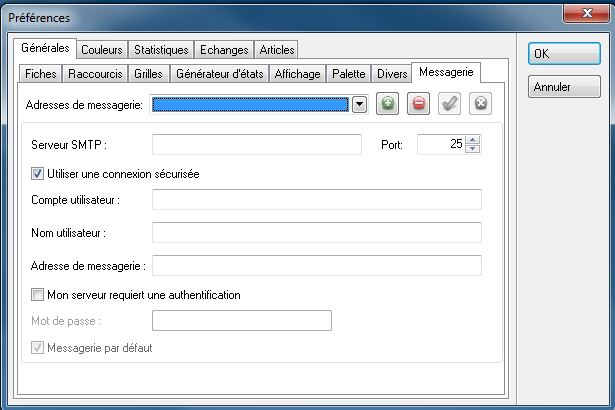Viewport: 615px width, 410px height.
Task: Toggle the 'Messagerie par défaut' checkbox
Action: pyautogui.click(x=38, y=348)
